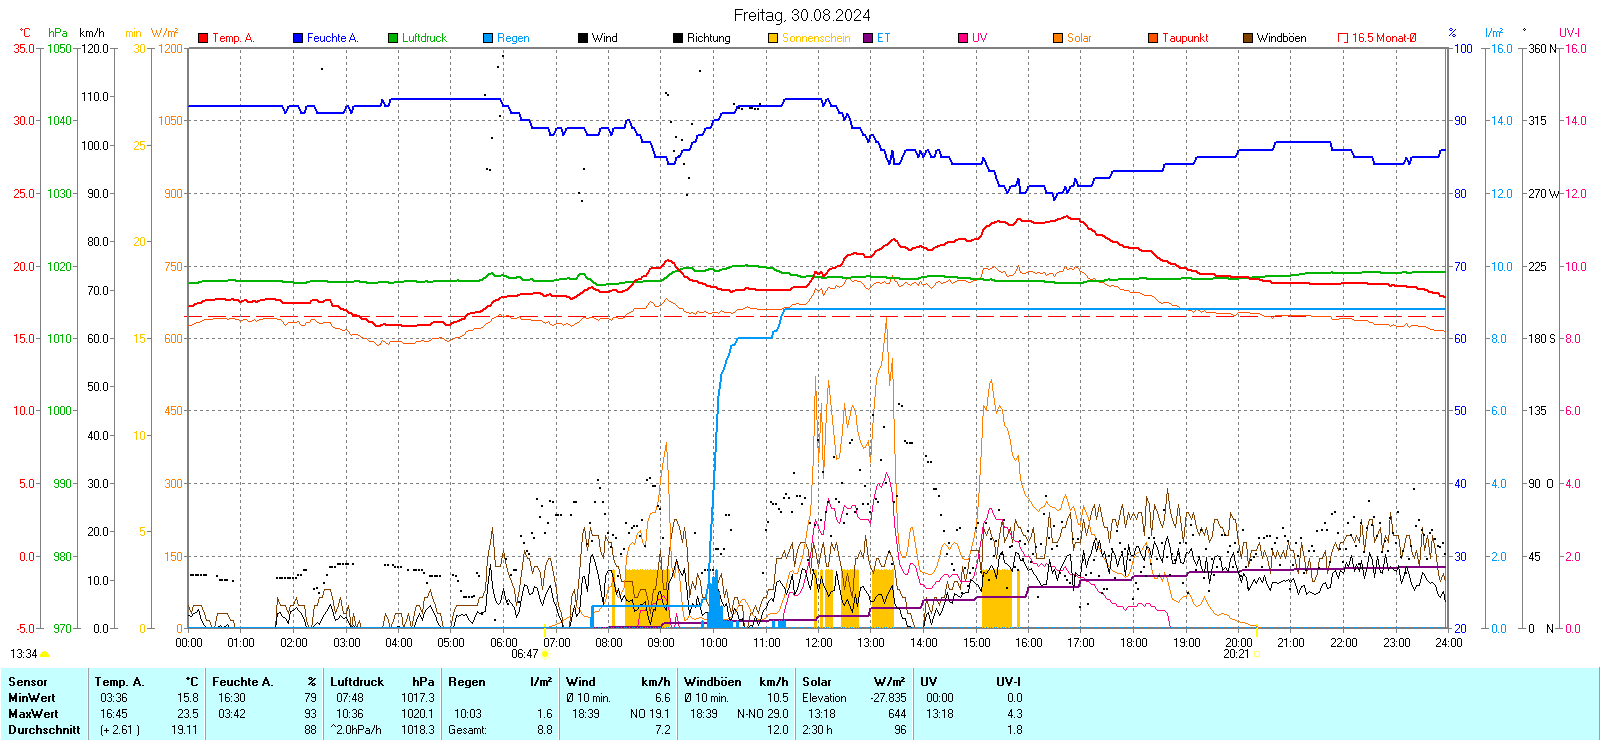Select the blue Feuchte A. legend marker
1600x740 pixels.
point(298,38)
